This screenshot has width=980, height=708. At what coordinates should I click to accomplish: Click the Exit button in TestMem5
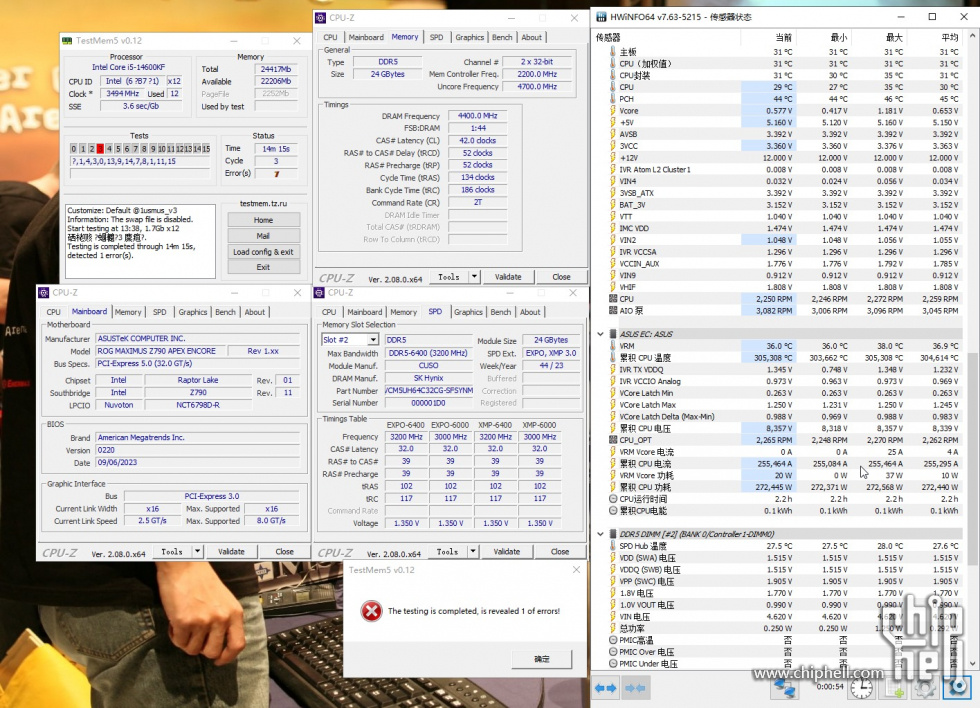tap(263, 267)
